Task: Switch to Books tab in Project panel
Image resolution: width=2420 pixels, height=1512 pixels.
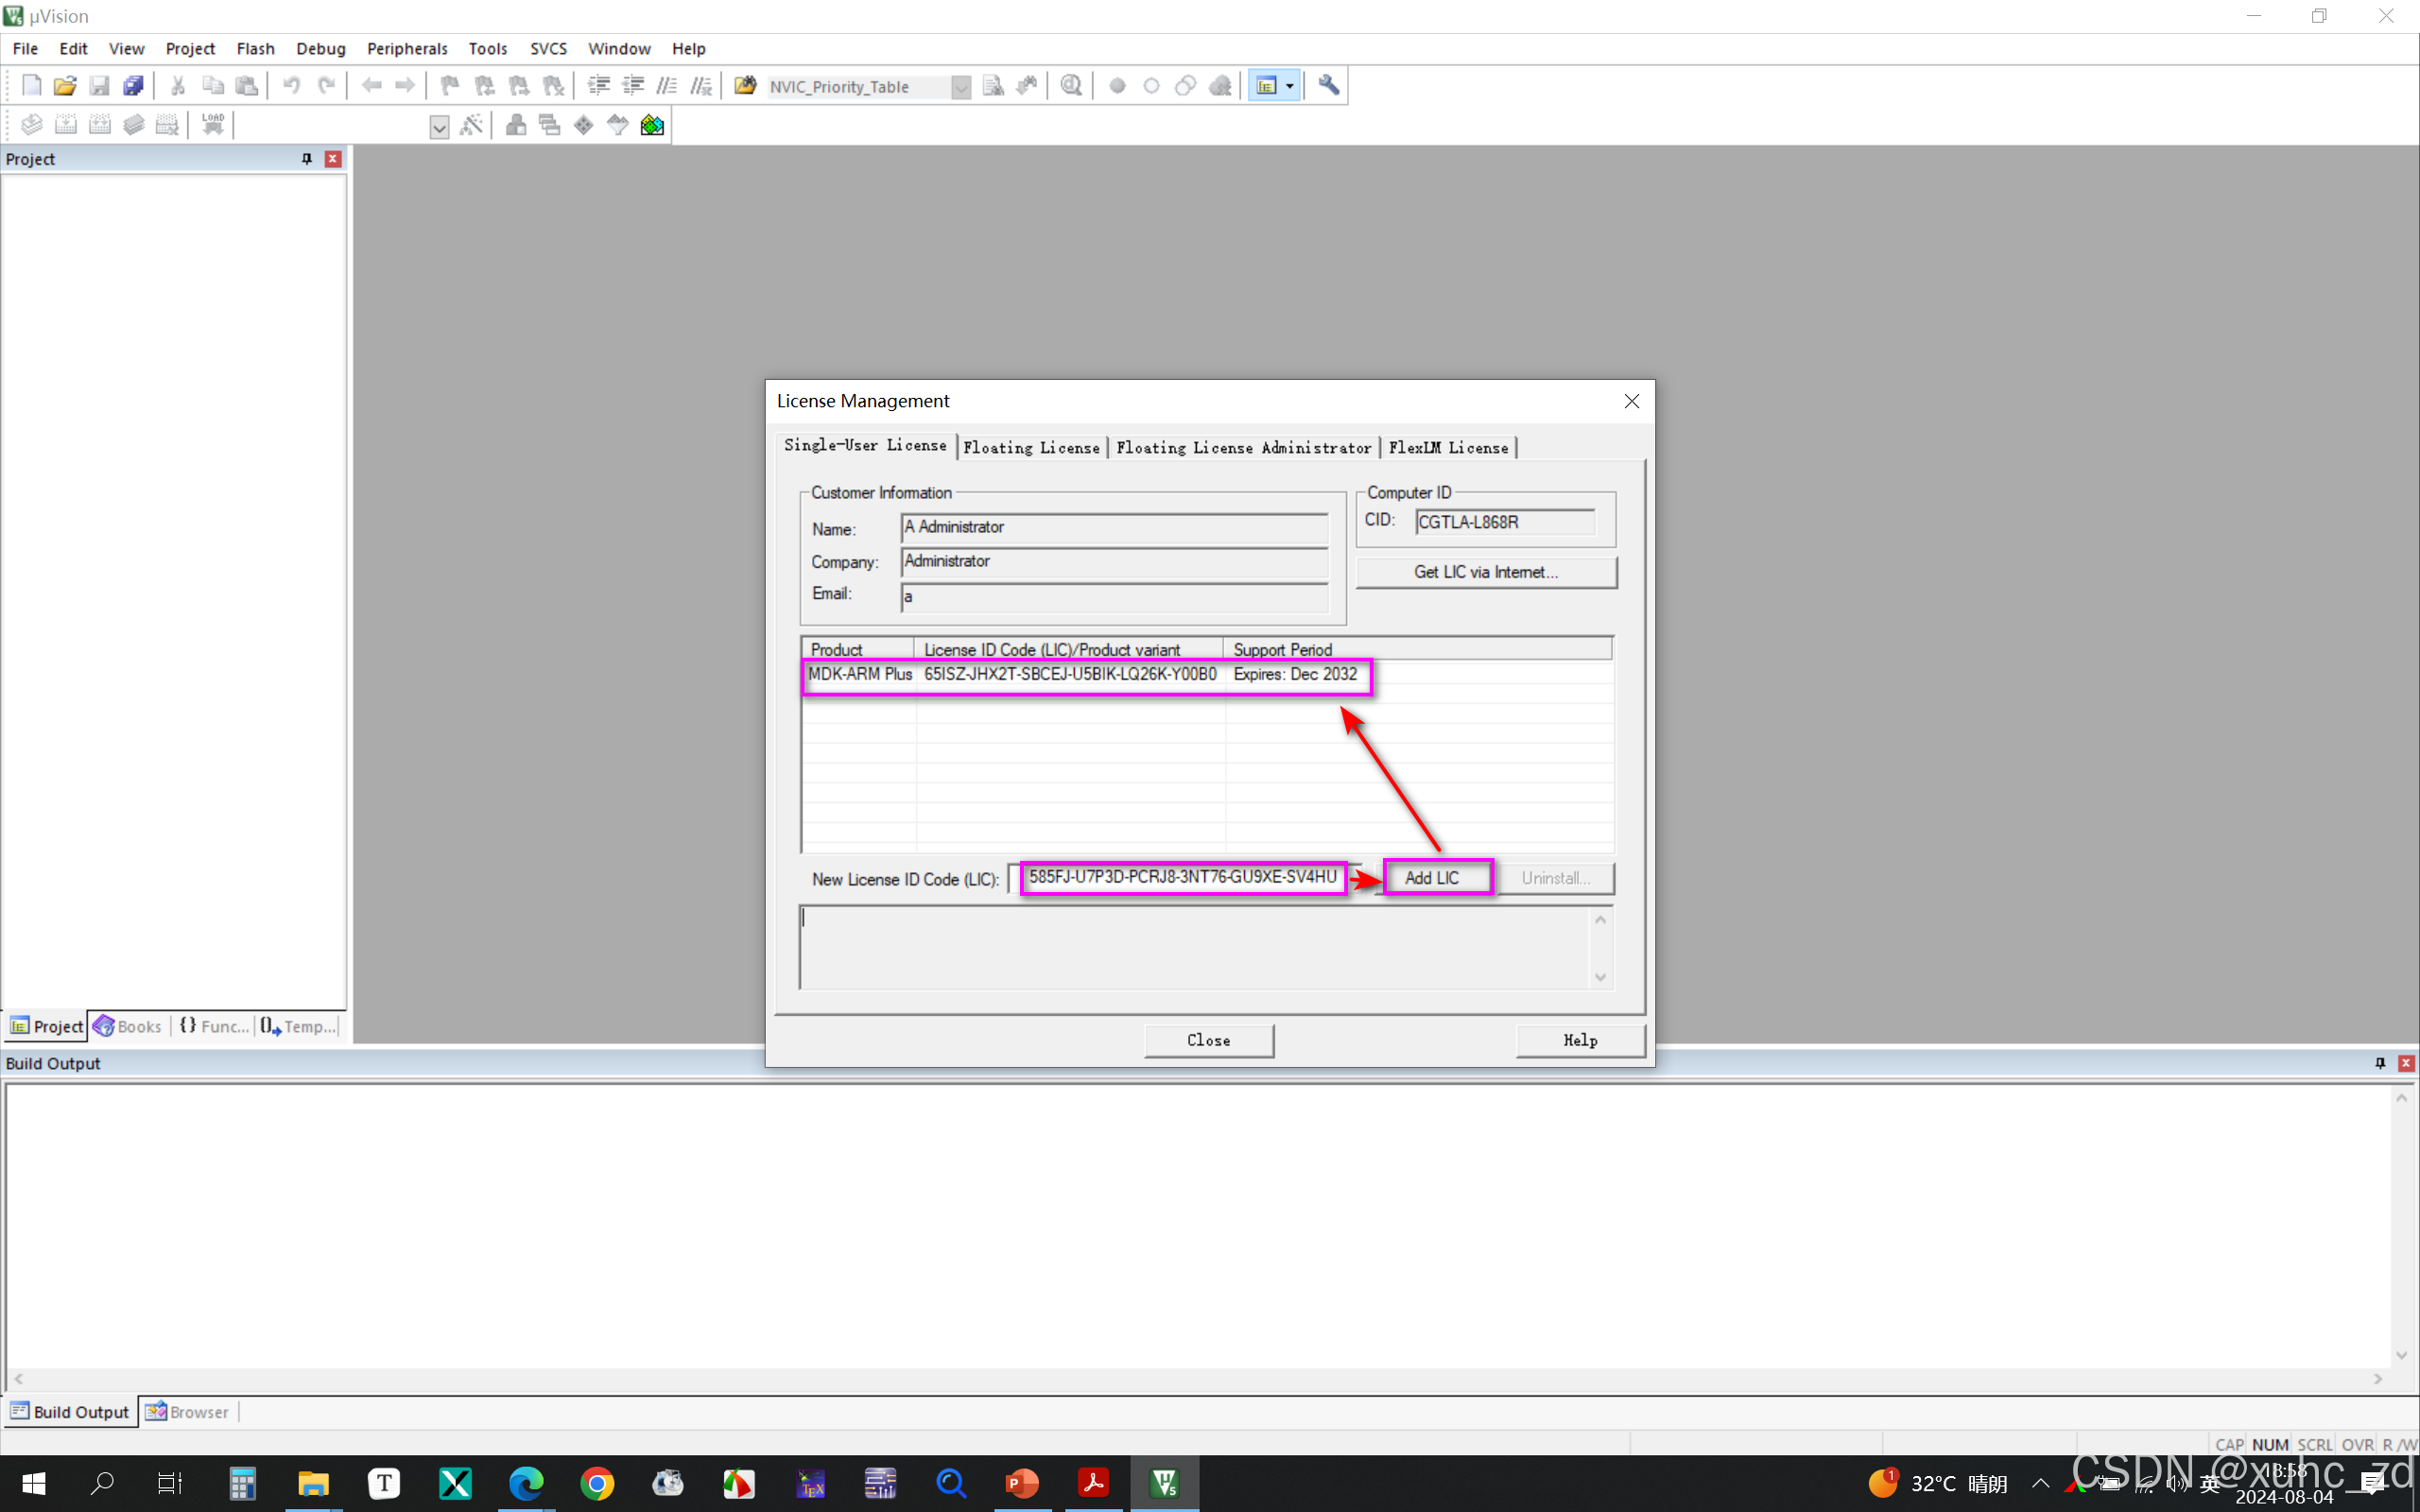Action: point(128,1026)
